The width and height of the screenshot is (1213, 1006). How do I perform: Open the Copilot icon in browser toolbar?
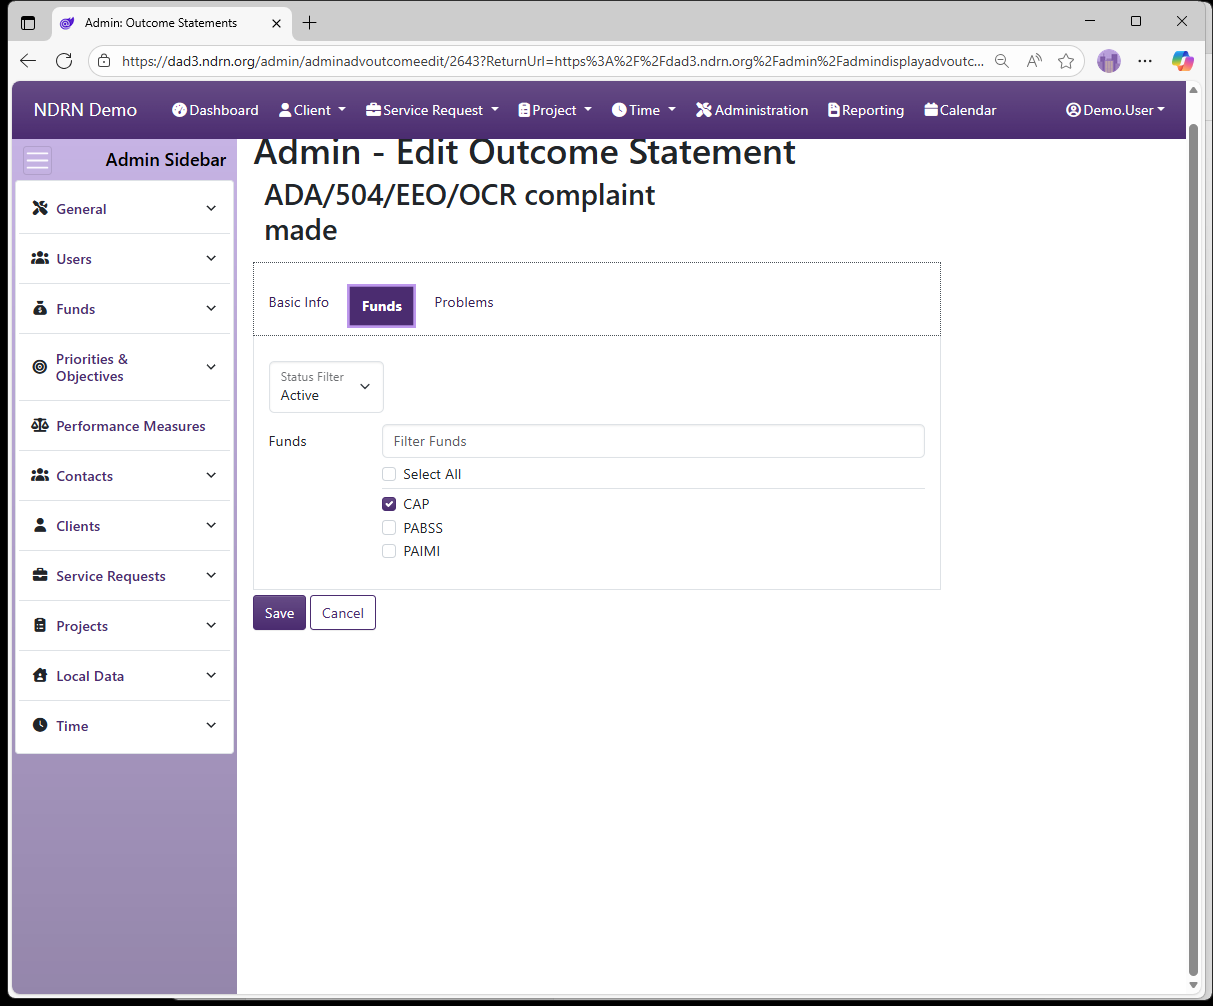click(1183, 61)
